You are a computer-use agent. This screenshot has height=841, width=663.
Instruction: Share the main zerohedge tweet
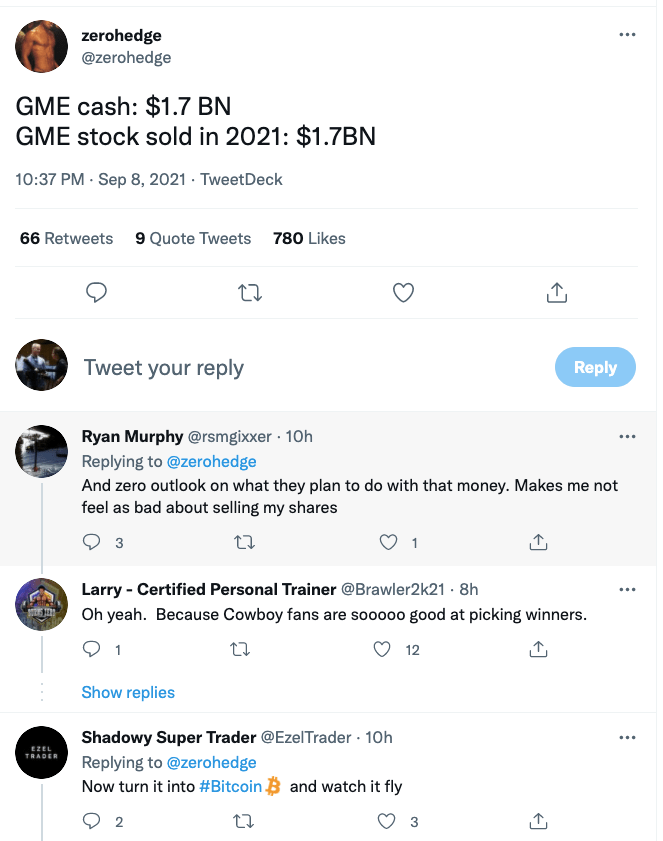557,293
